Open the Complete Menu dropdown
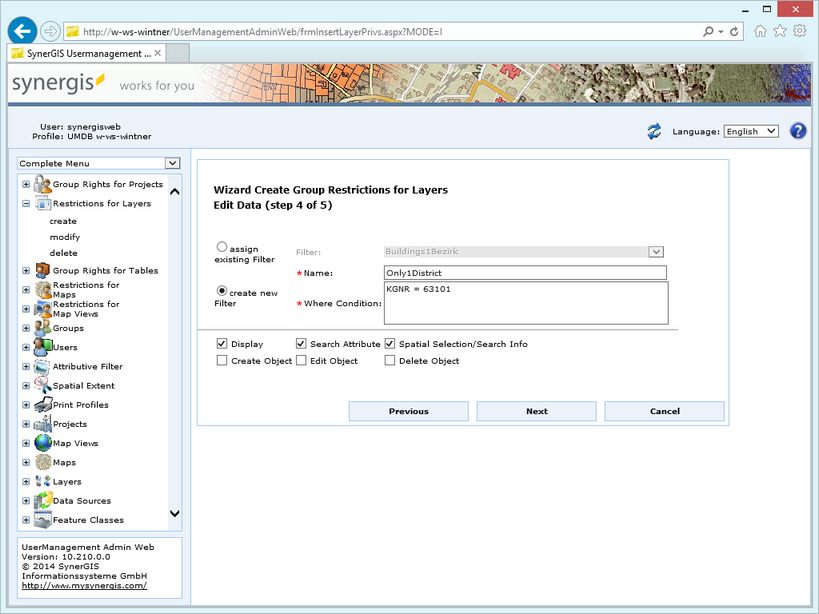Screen dimensions: 819x614 point(171,162)
